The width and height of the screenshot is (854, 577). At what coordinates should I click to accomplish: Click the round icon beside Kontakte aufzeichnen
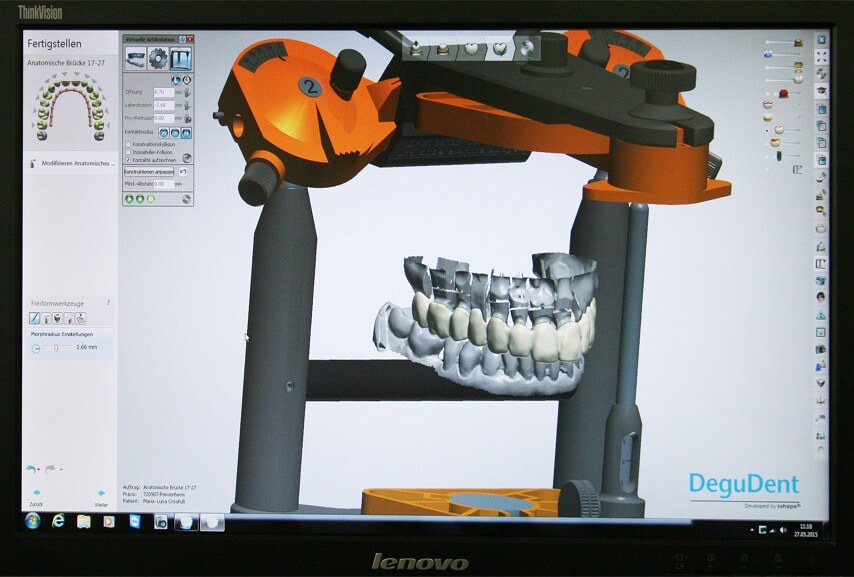tap(187, 158)
